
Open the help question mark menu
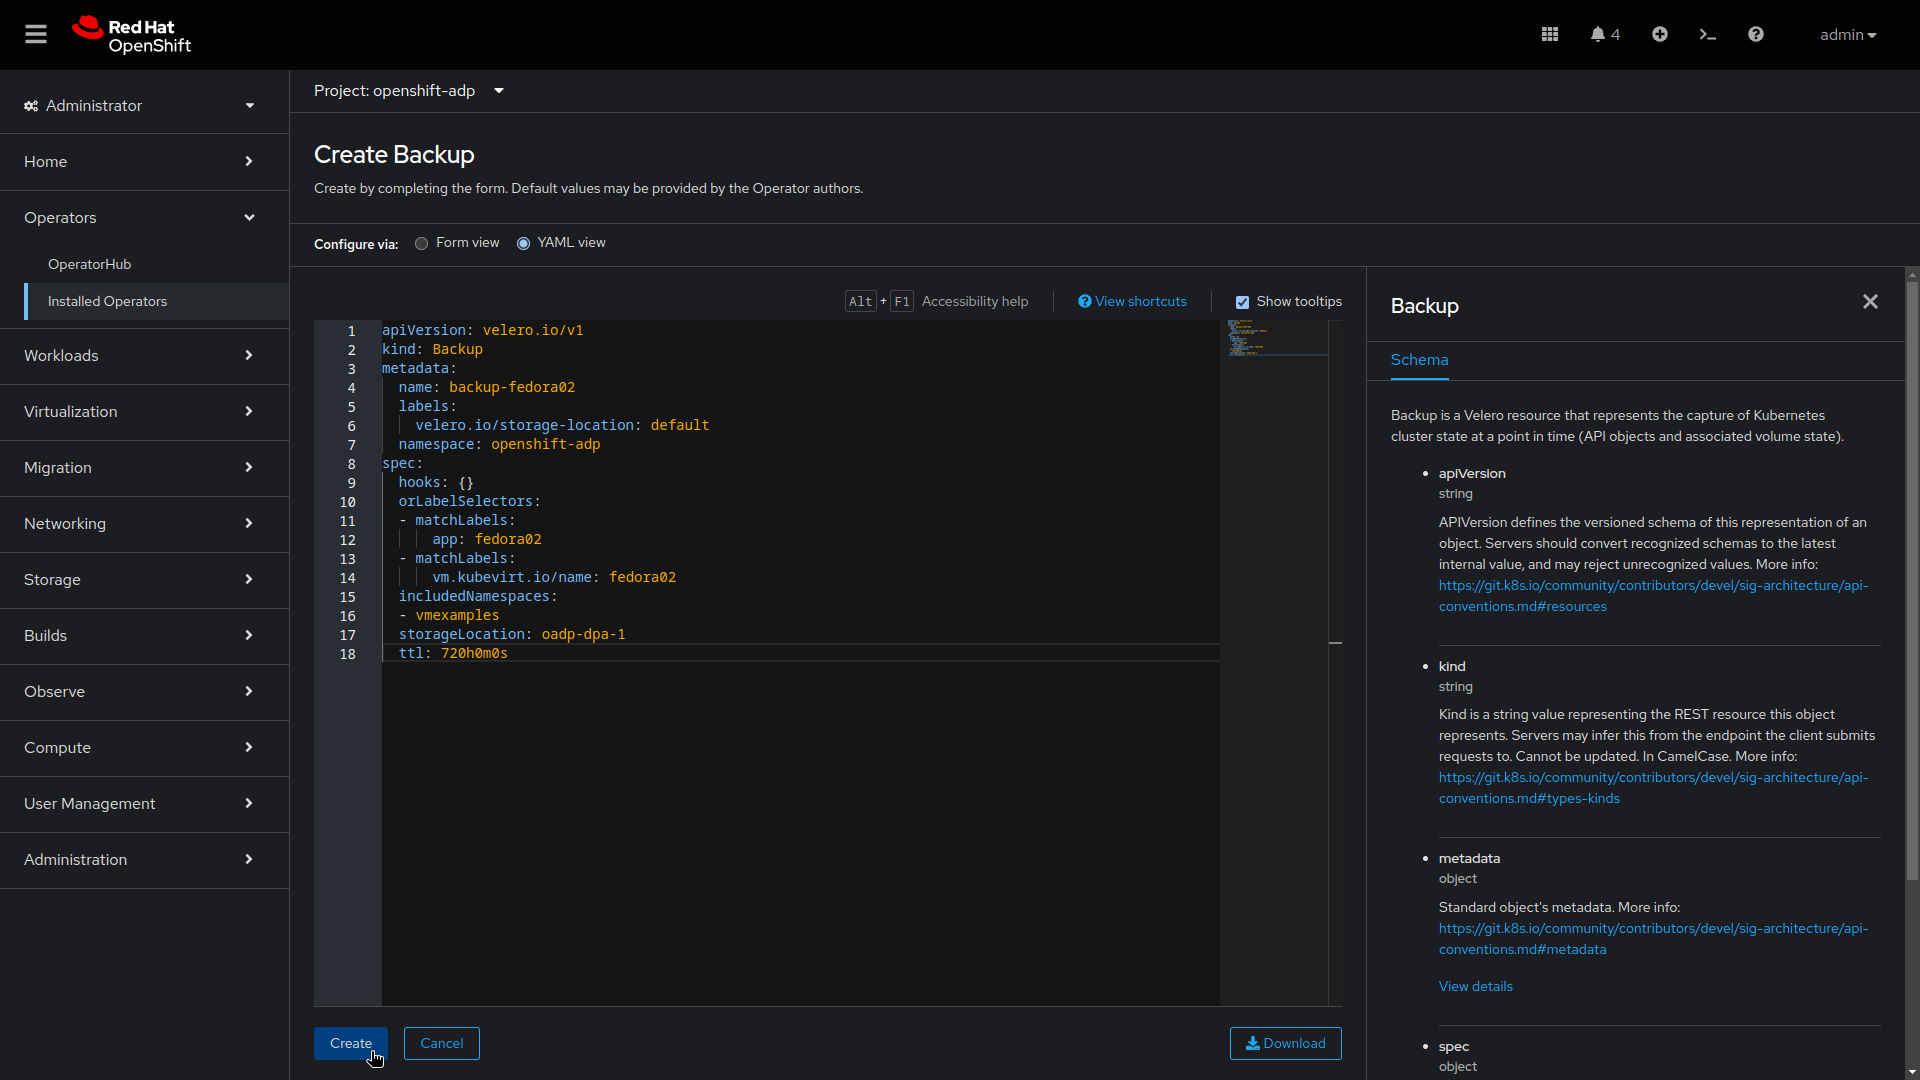tap(1756, 34)
